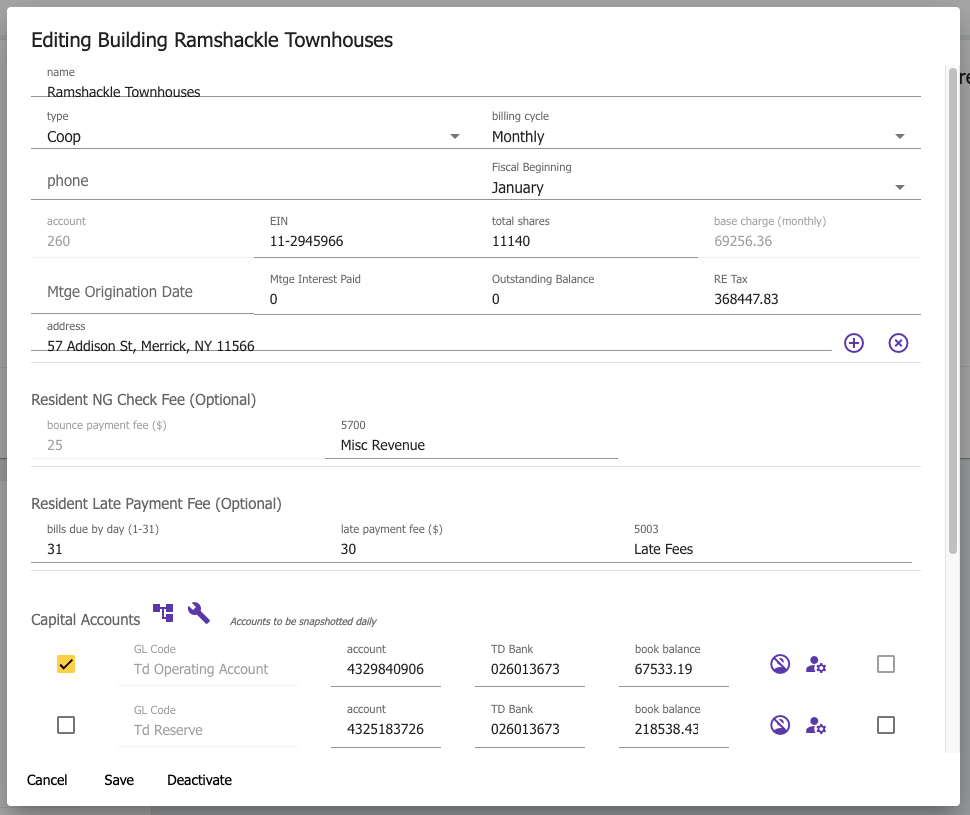Image resolution: width=970 pixels, height=815 pixels.
Task: Uncheck the Td Operating Account snapshot checkbox
Action: tap(66, 664)
